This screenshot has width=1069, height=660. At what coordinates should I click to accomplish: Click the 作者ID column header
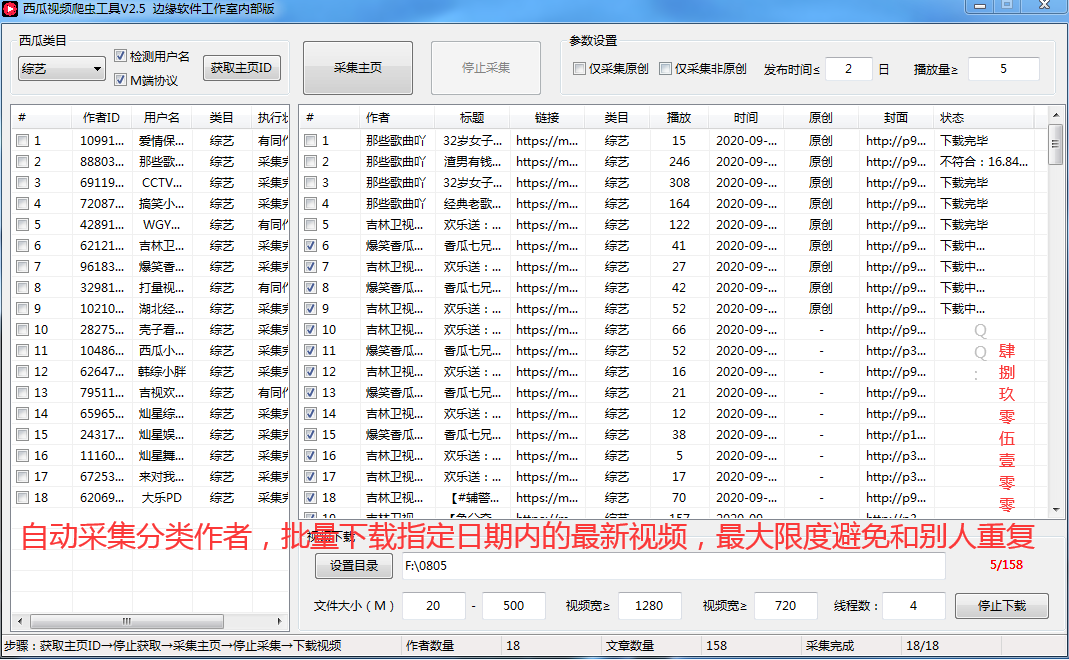click(x=101, y=117)
